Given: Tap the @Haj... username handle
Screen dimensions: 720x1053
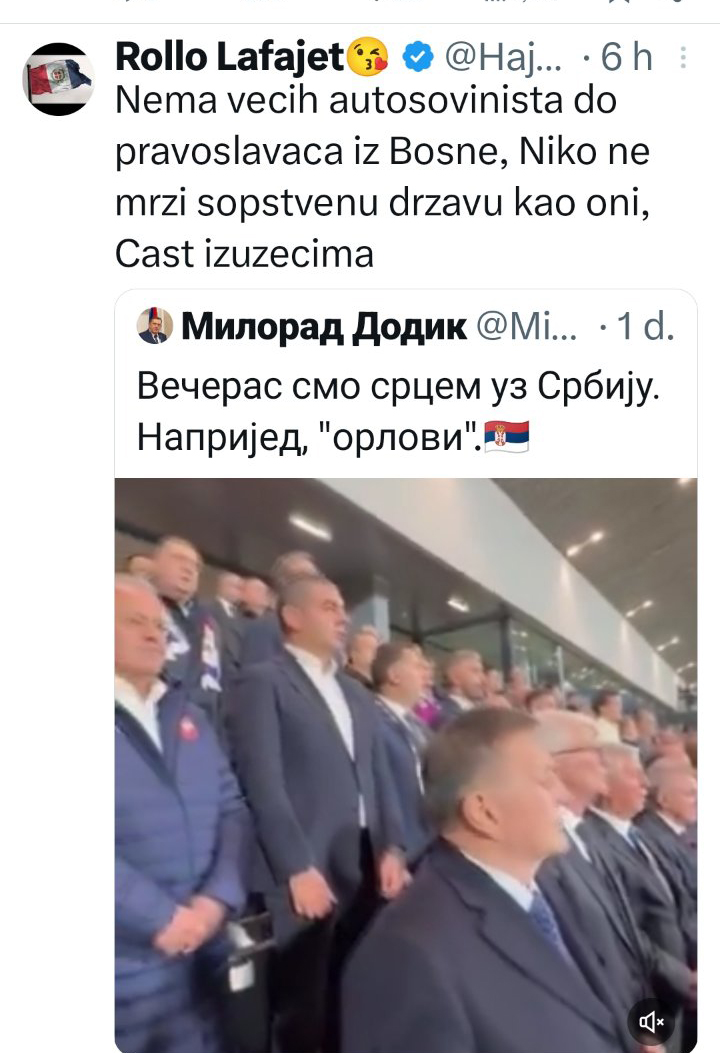Looking at the screenshot, I should [504, 57].
